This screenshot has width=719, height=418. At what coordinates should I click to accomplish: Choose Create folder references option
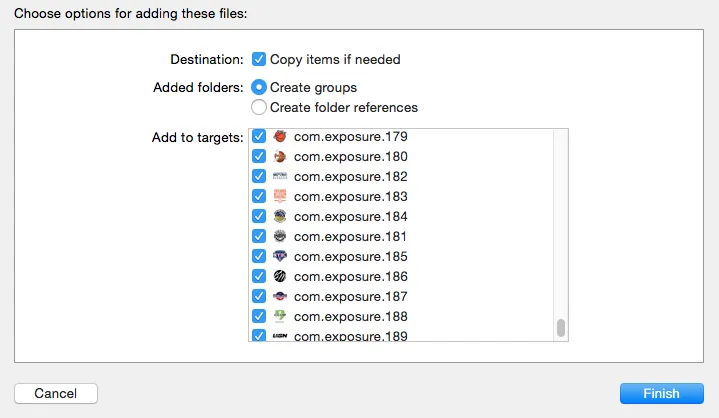click(x=259, y=107)
